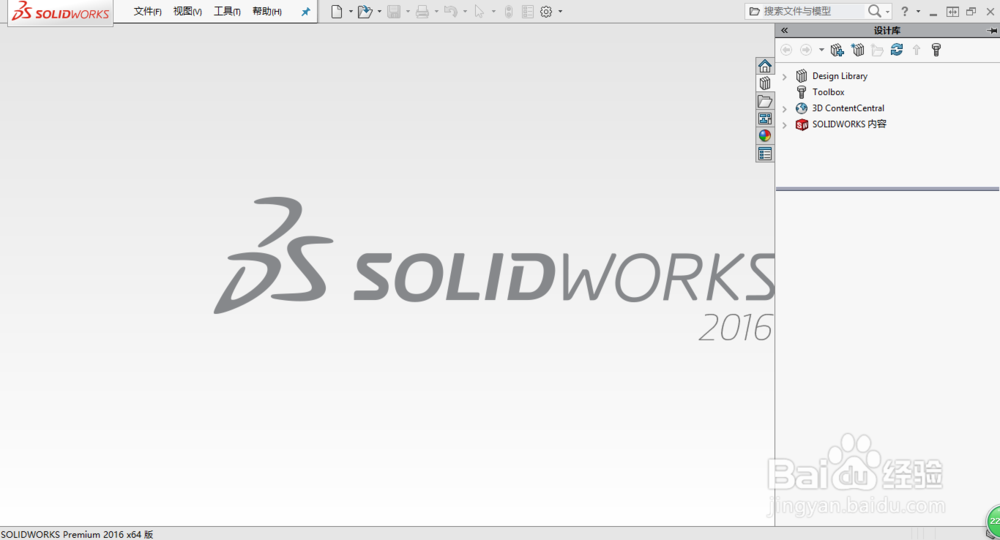The width and height of the screenshot is (1000, 540).
Task: Expand the 3D ContentCentral tree node
Action: point(785,109)
